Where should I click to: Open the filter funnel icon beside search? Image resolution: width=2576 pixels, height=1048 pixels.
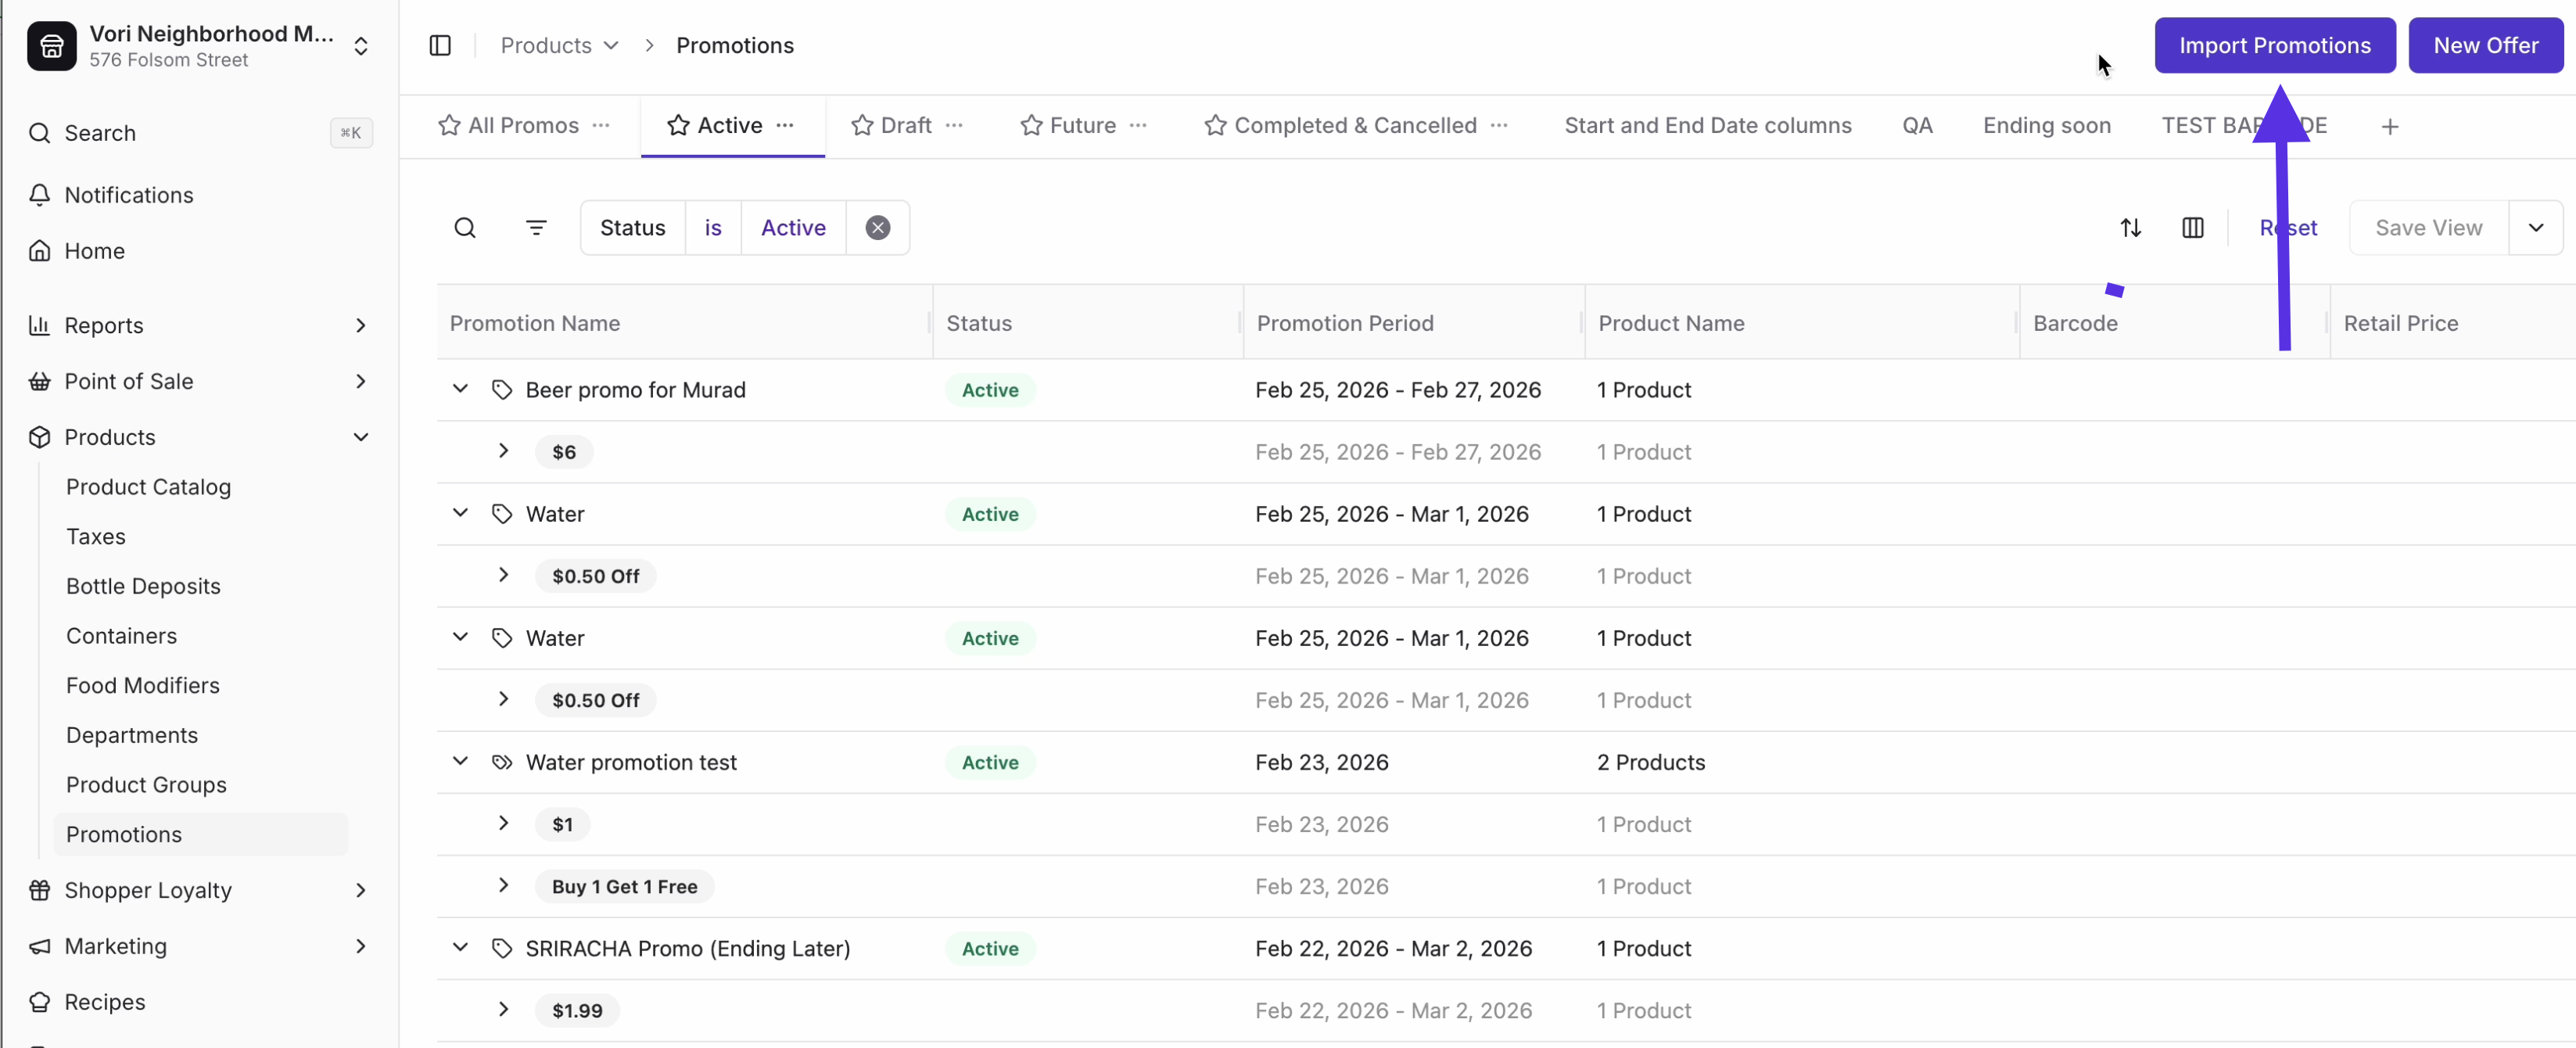click(x=537, y=227)
